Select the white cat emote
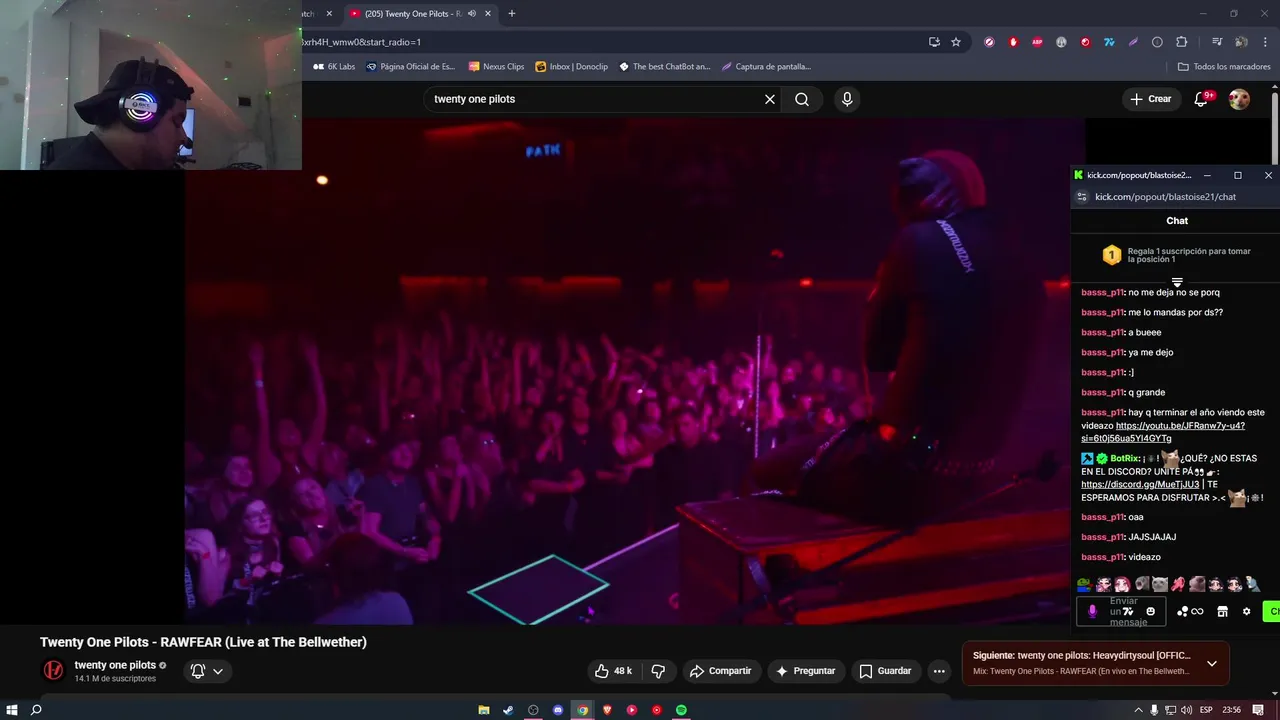The image size is (1280, 720). coord(1160,584)
